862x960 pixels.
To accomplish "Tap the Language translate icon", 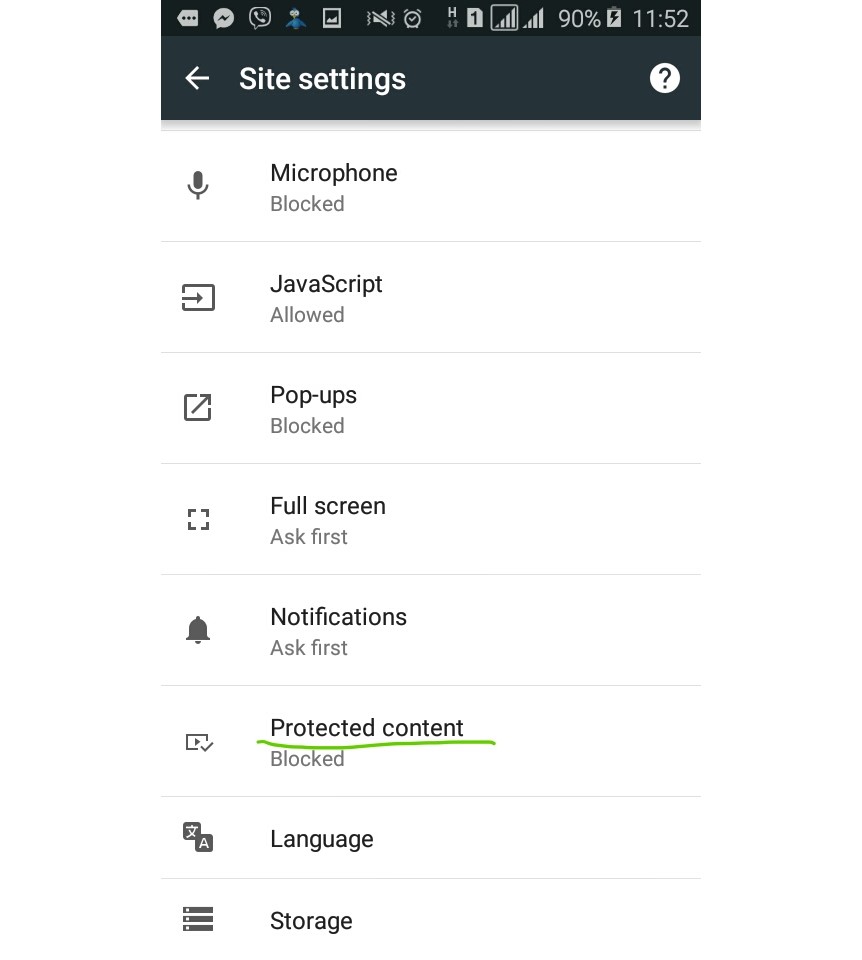I will pos(198,837).
